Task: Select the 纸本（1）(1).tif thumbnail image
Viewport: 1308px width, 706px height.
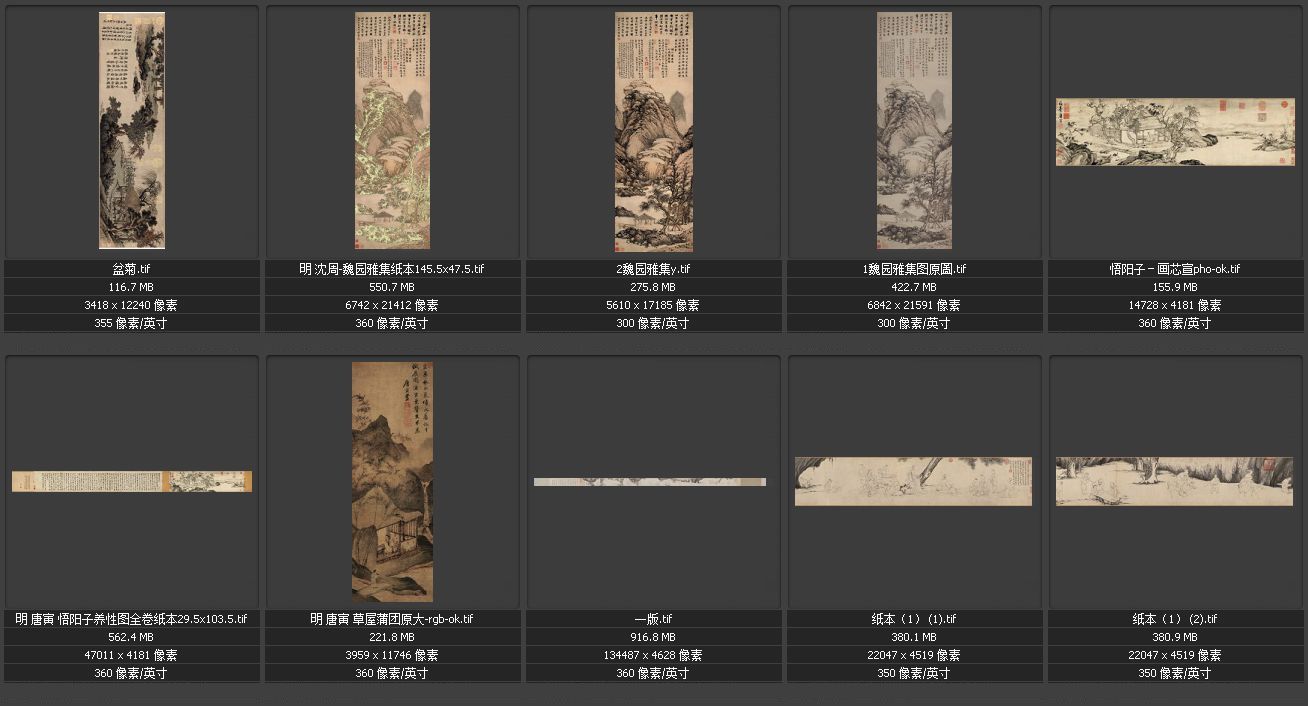Action: pos(913,481)
